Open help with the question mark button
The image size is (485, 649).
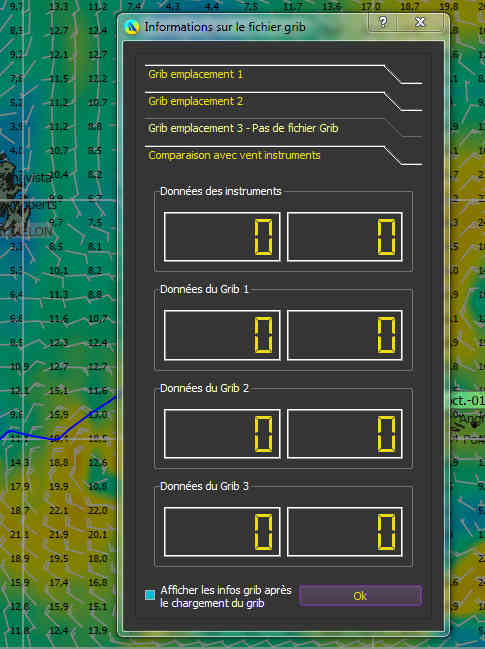[383, 22]
